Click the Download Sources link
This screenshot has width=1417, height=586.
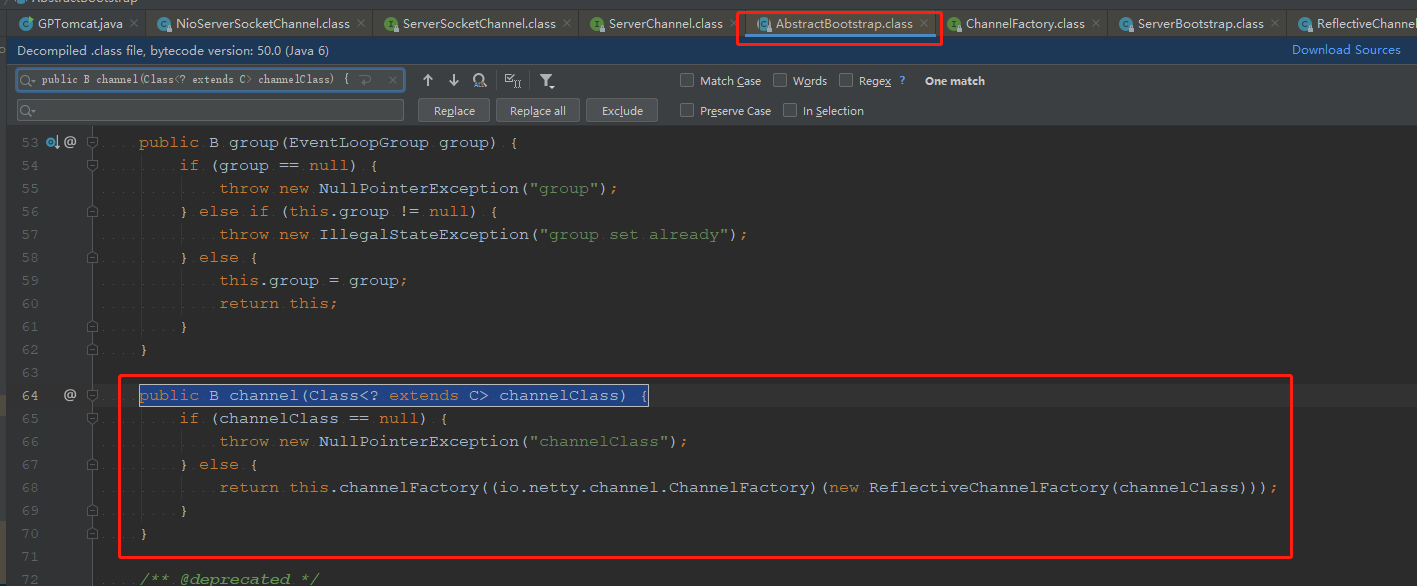[x=1346, y=50]
